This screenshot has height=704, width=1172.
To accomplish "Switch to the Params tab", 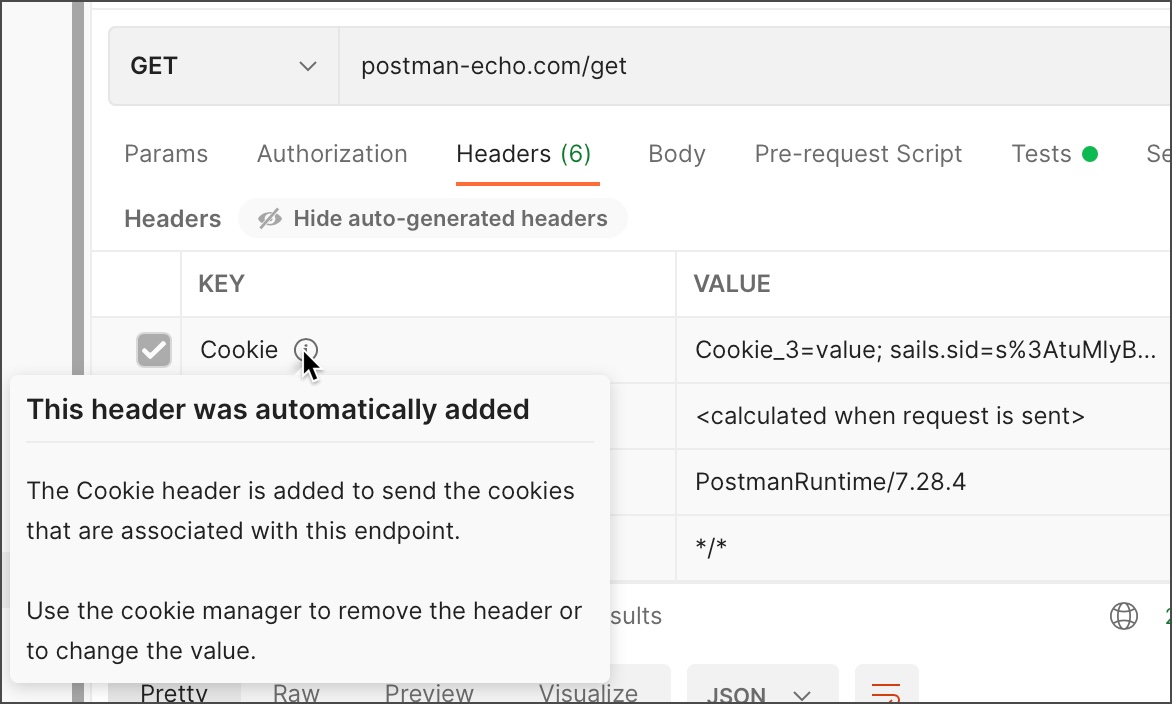I will pos(166,154).
